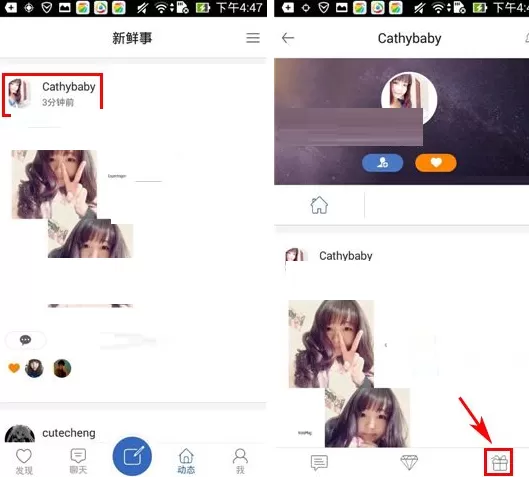The width and height of the screenshot is (529, 477).
Task: Switch to the 发现 tab
Action: coord(24,461)
